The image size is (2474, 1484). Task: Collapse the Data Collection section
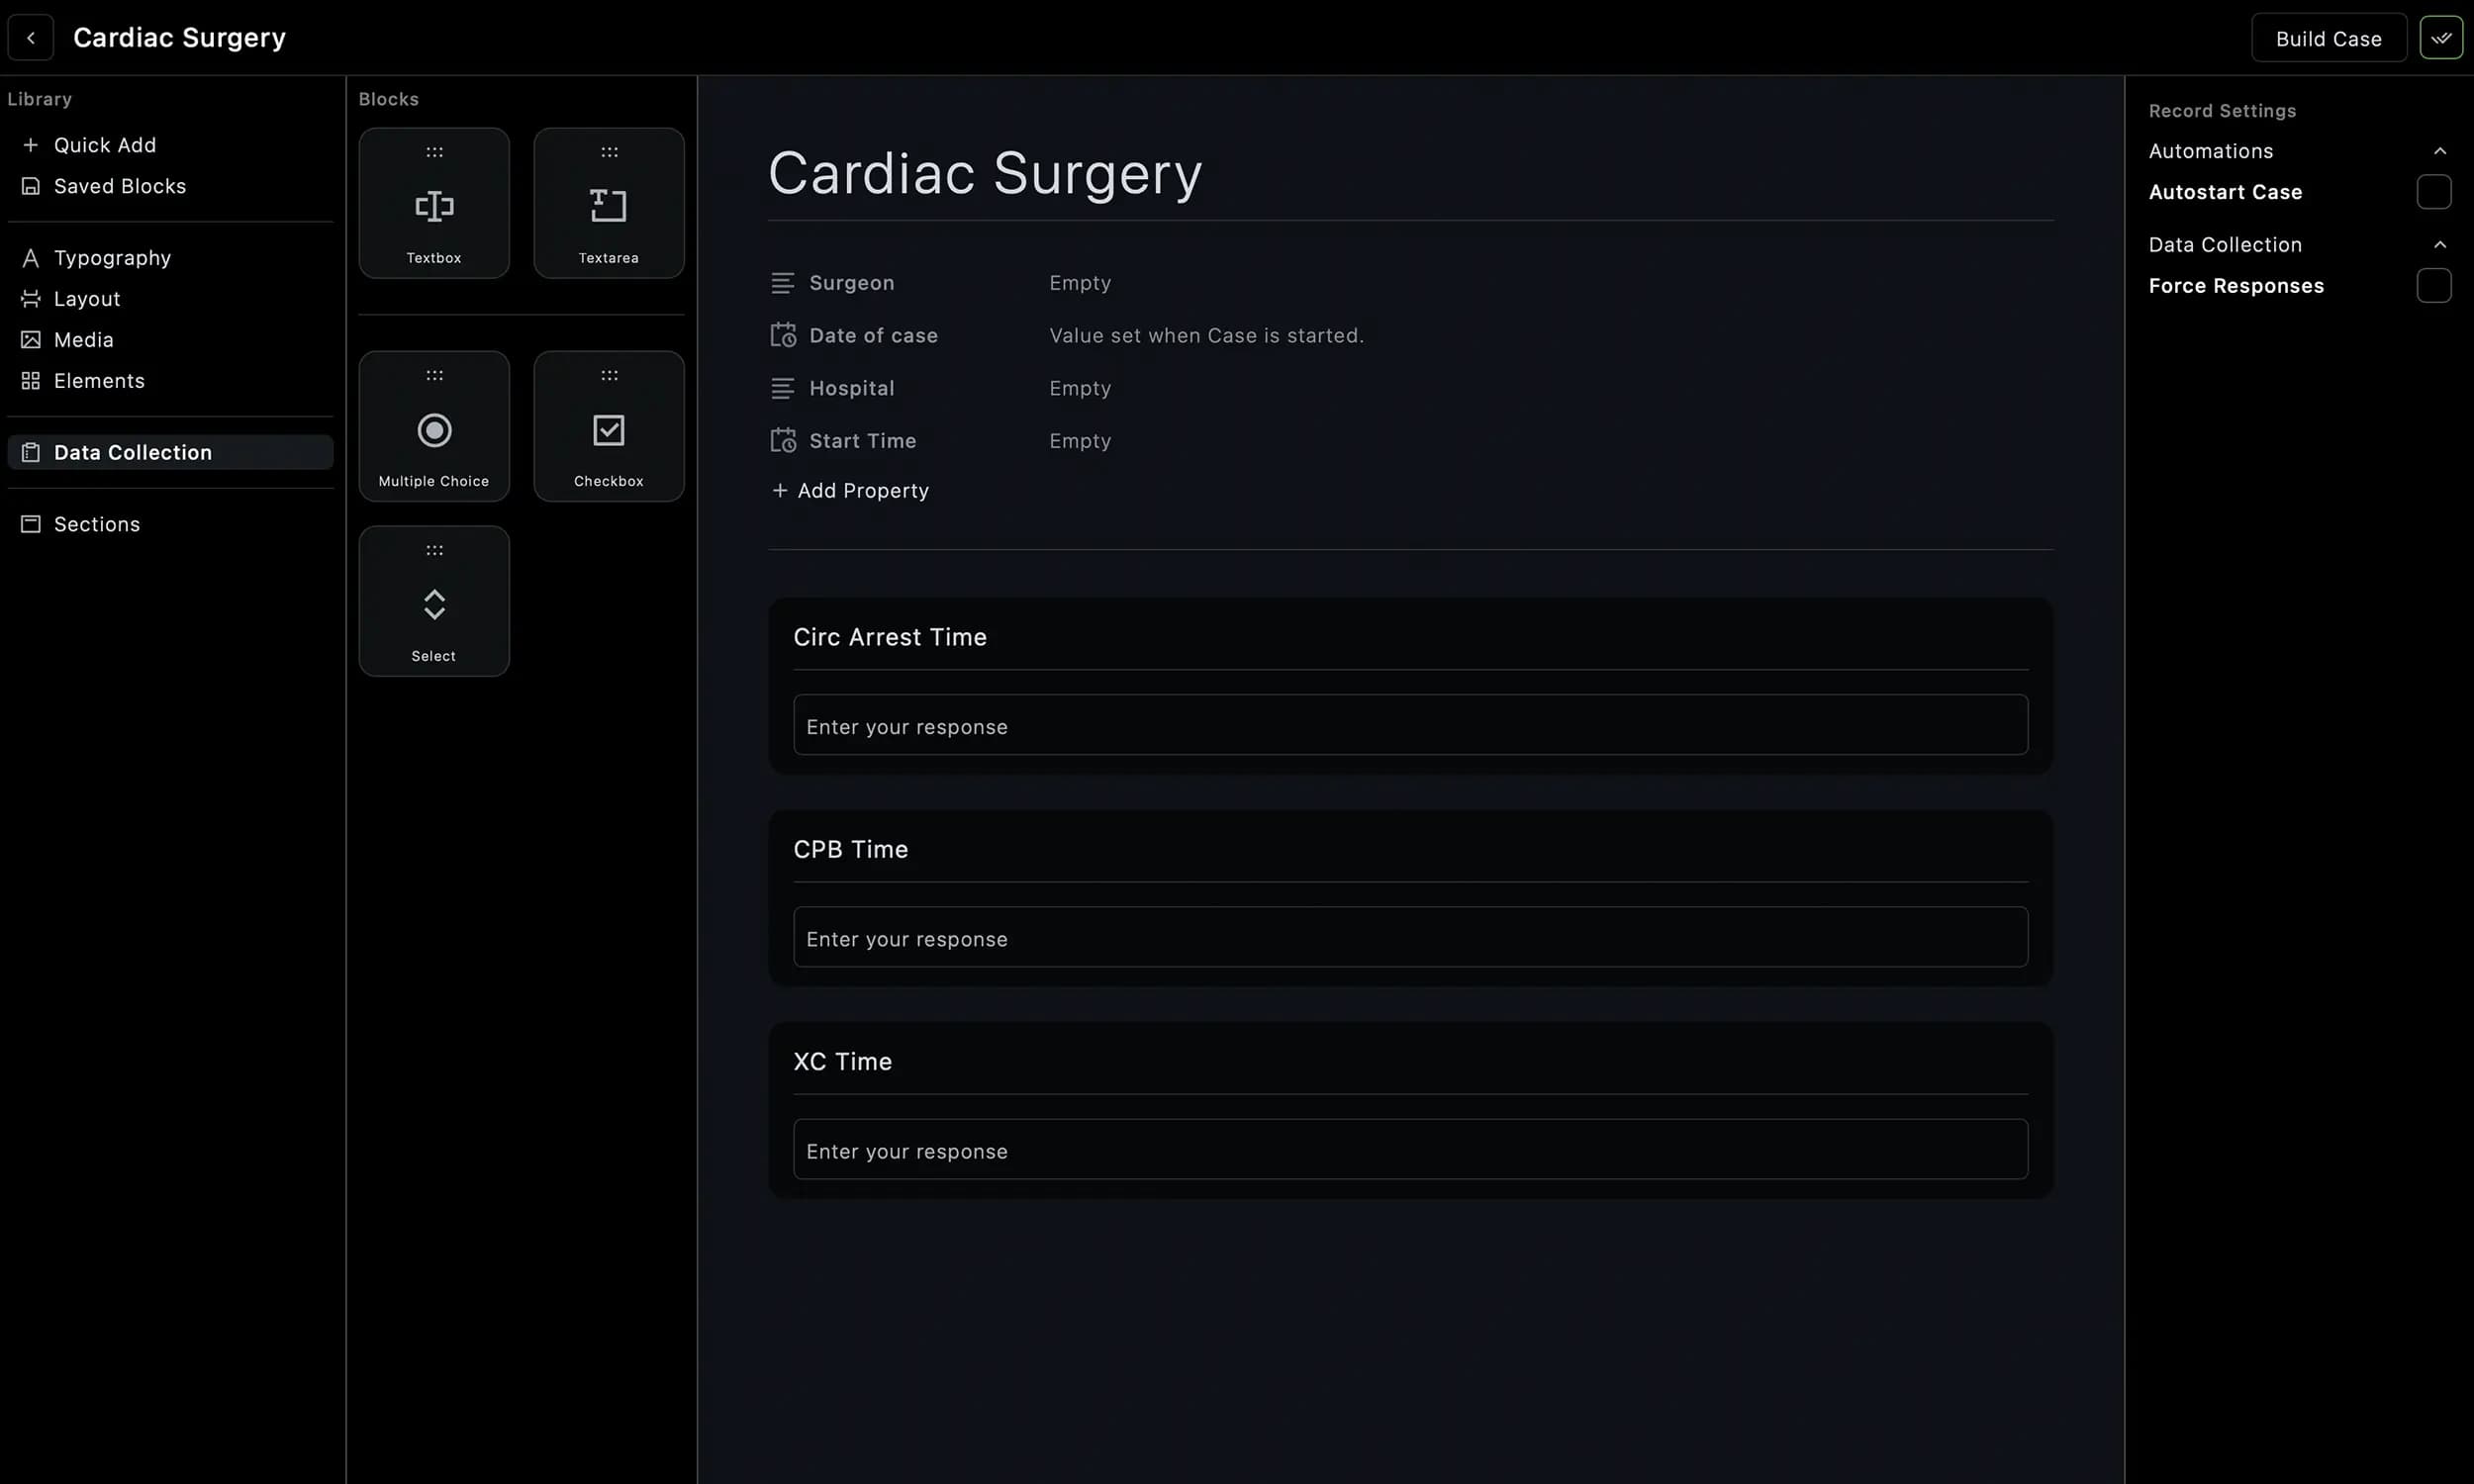[x=2438, y=243]
